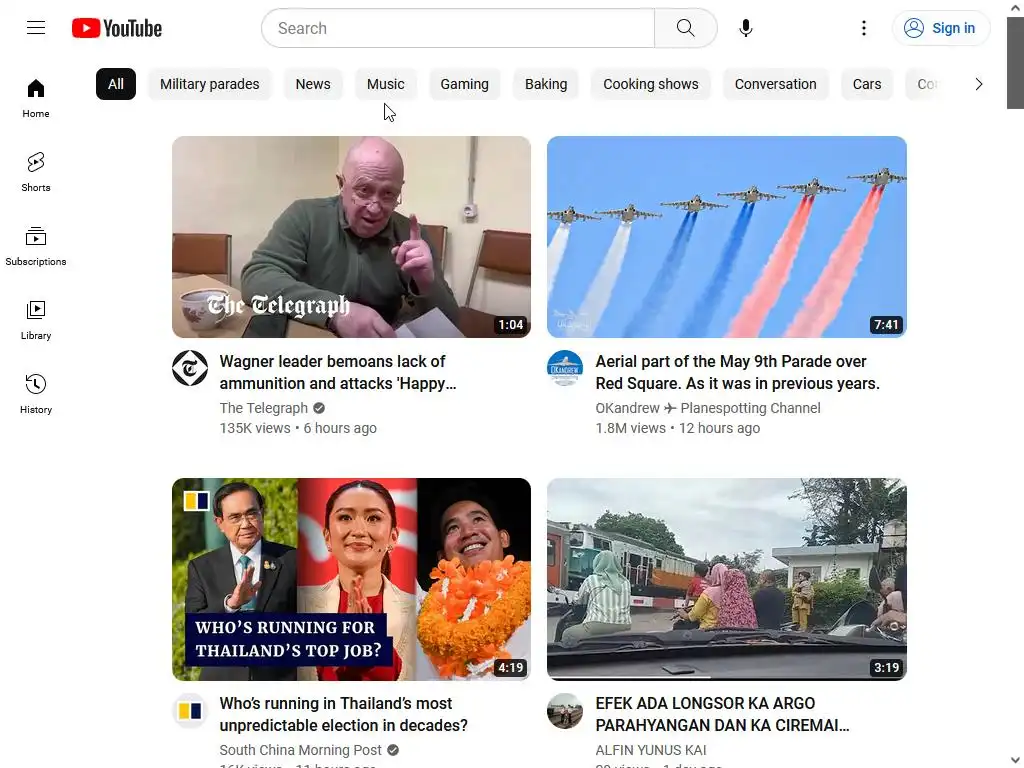Click the scrollbar up arrow
The width and height of the screenshot is (1024, 768).
1015,8
